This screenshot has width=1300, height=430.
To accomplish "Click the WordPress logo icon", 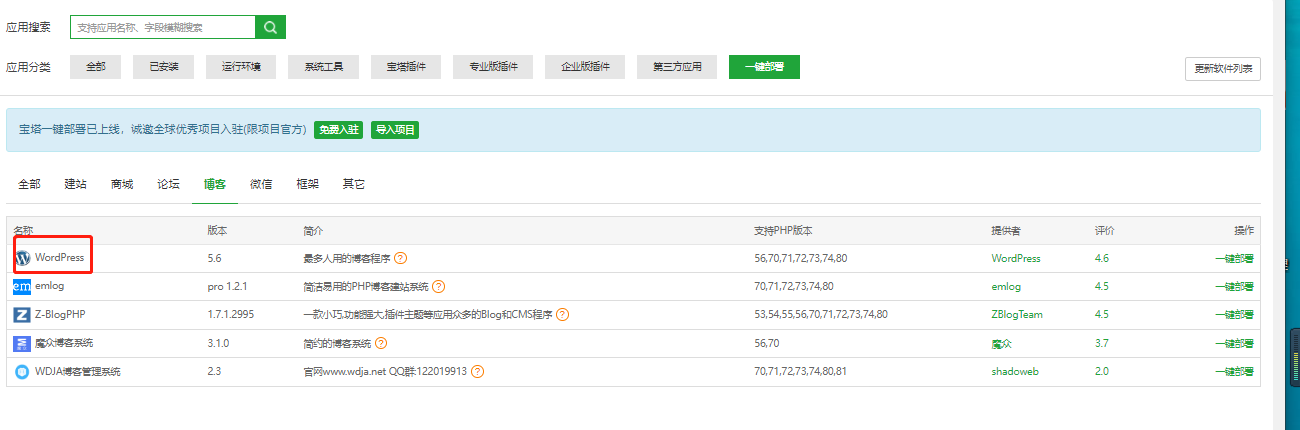I will (x=23, y=258).
